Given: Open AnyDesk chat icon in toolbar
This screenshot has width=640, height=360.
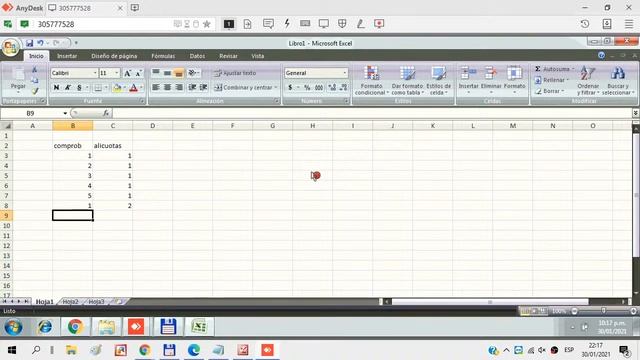Looking at the screenshot, I should [268, 24].
